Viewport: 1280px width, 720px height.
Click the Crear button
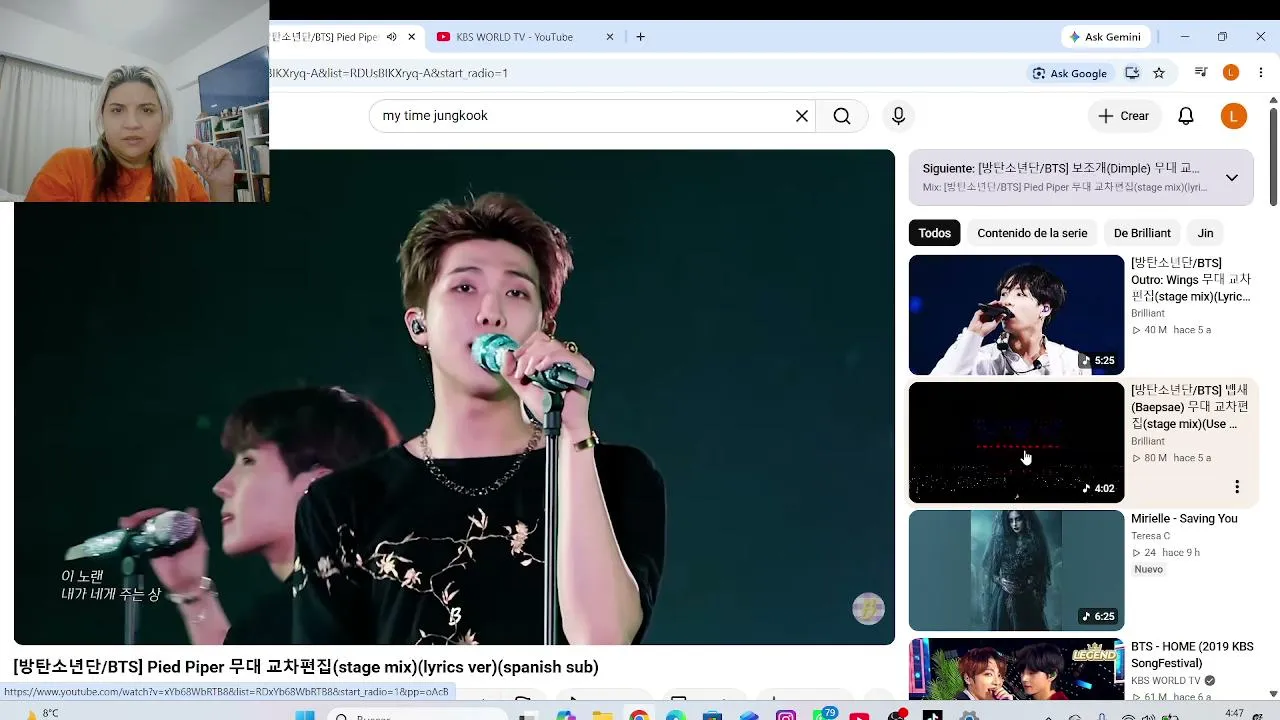tap(1124, 116)
